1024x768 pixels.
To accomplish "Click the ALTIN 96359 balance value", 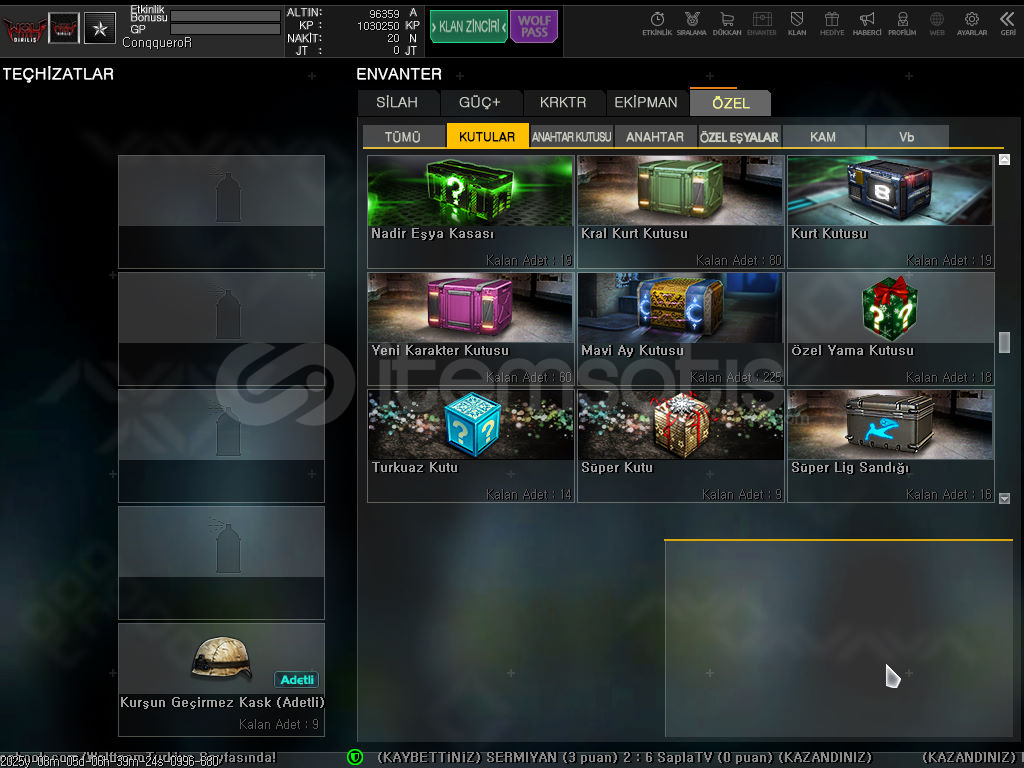I will point(384,13).
